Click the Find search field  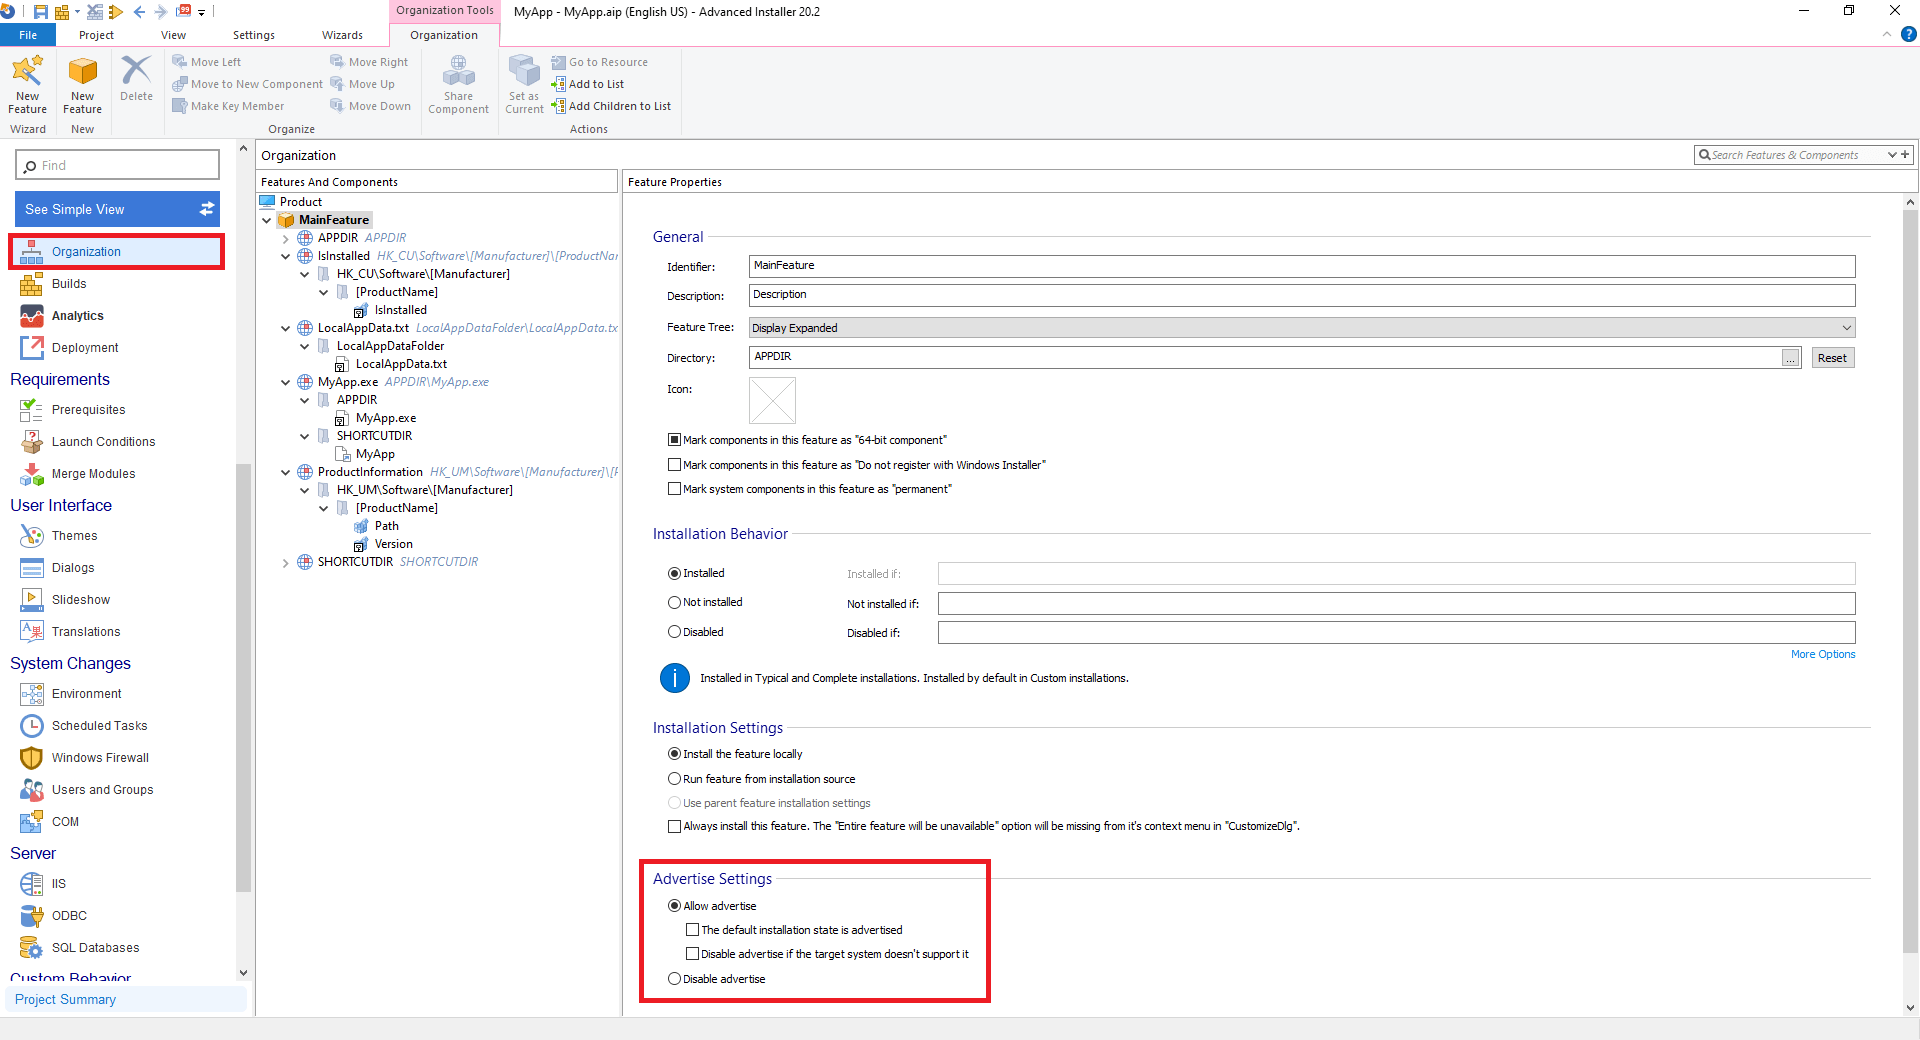118,165
